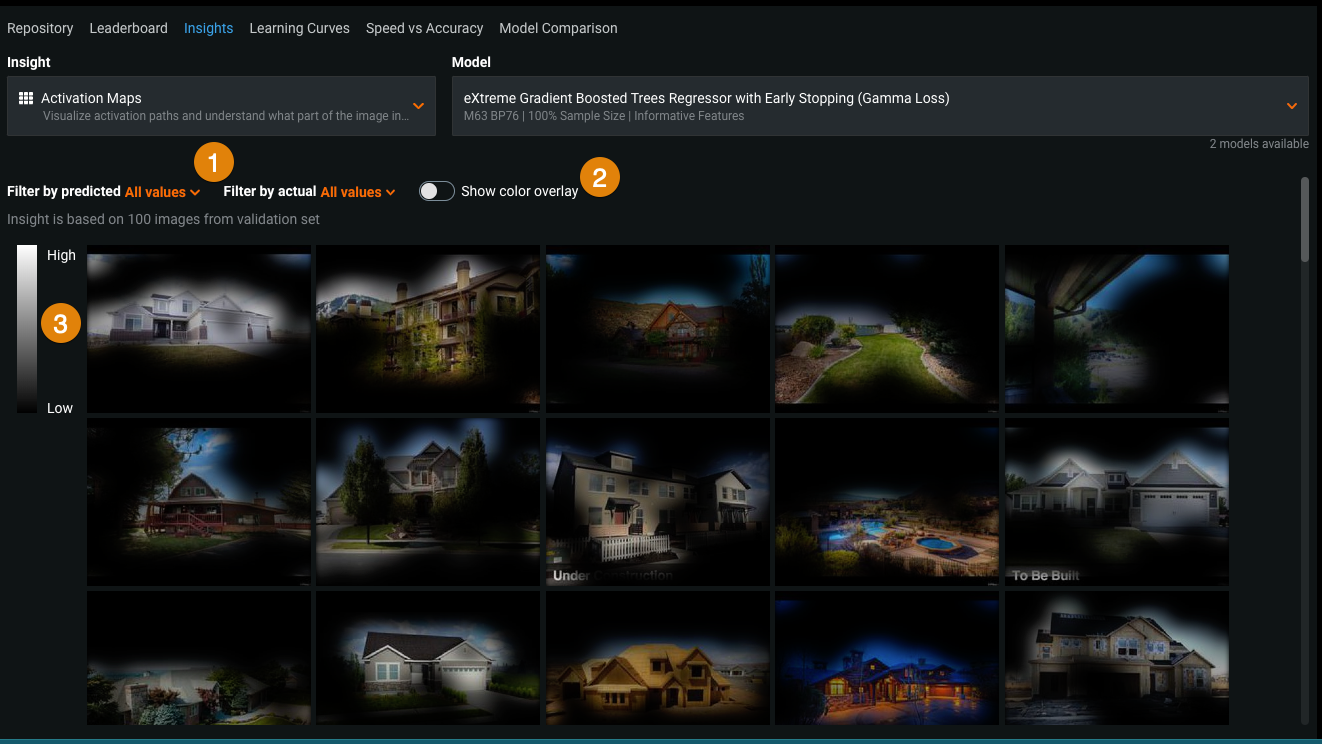The height and width of the screenshot is (744, 1322).
Task: Click the 'Under Construction' house thumbnail
Action: pos(657,502)
